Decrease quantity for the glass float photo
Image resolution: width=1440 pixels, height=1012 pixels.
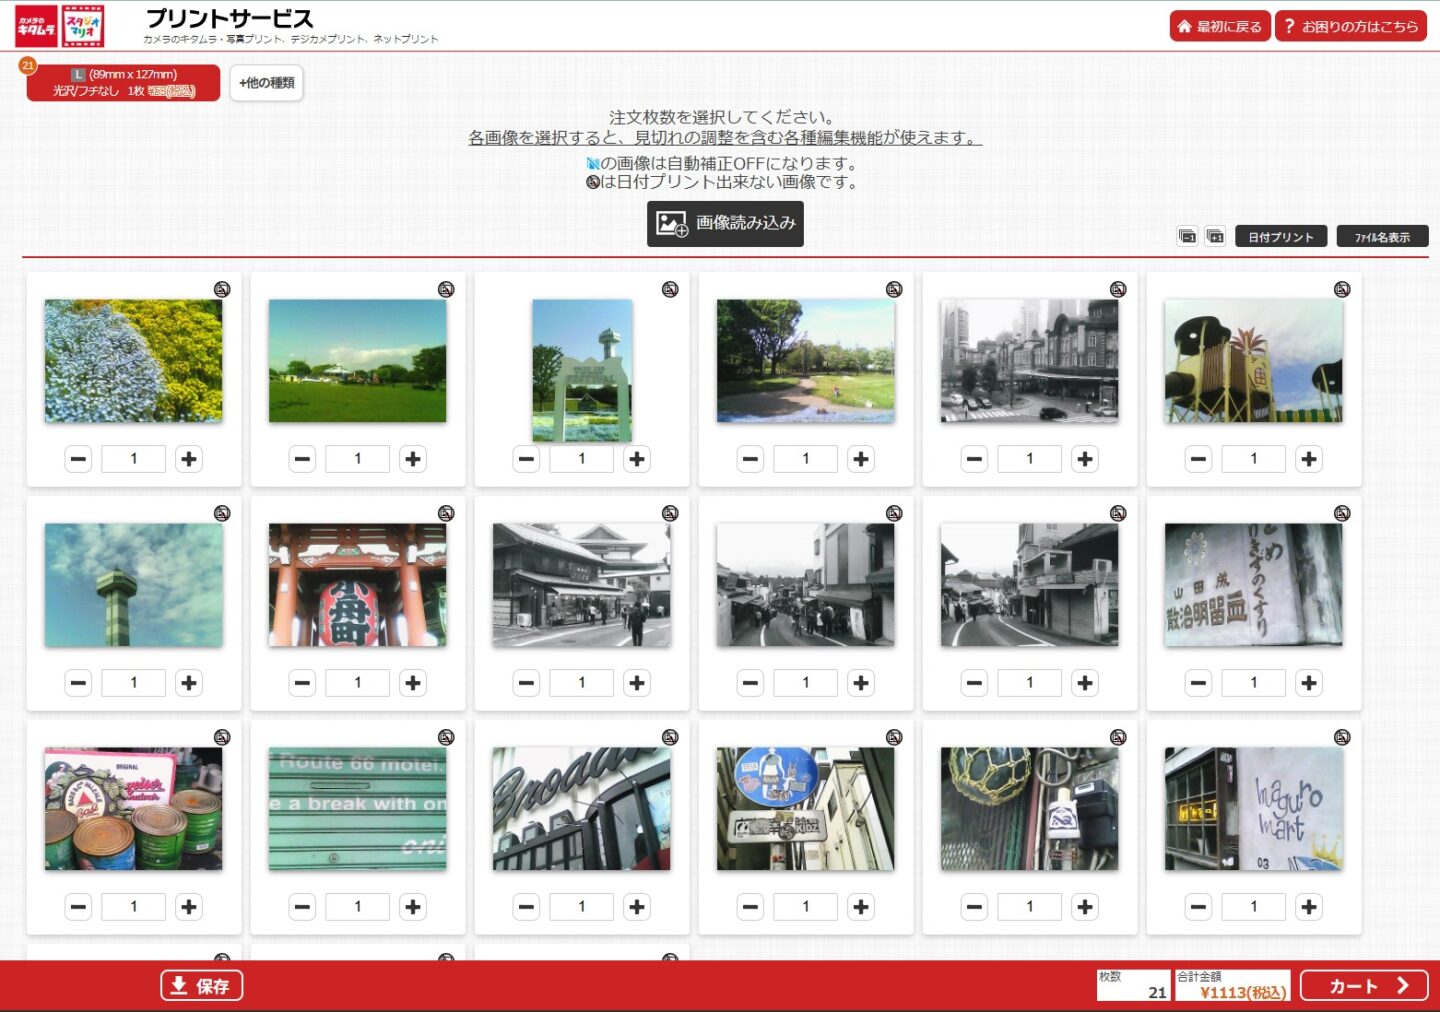point(975,907)
